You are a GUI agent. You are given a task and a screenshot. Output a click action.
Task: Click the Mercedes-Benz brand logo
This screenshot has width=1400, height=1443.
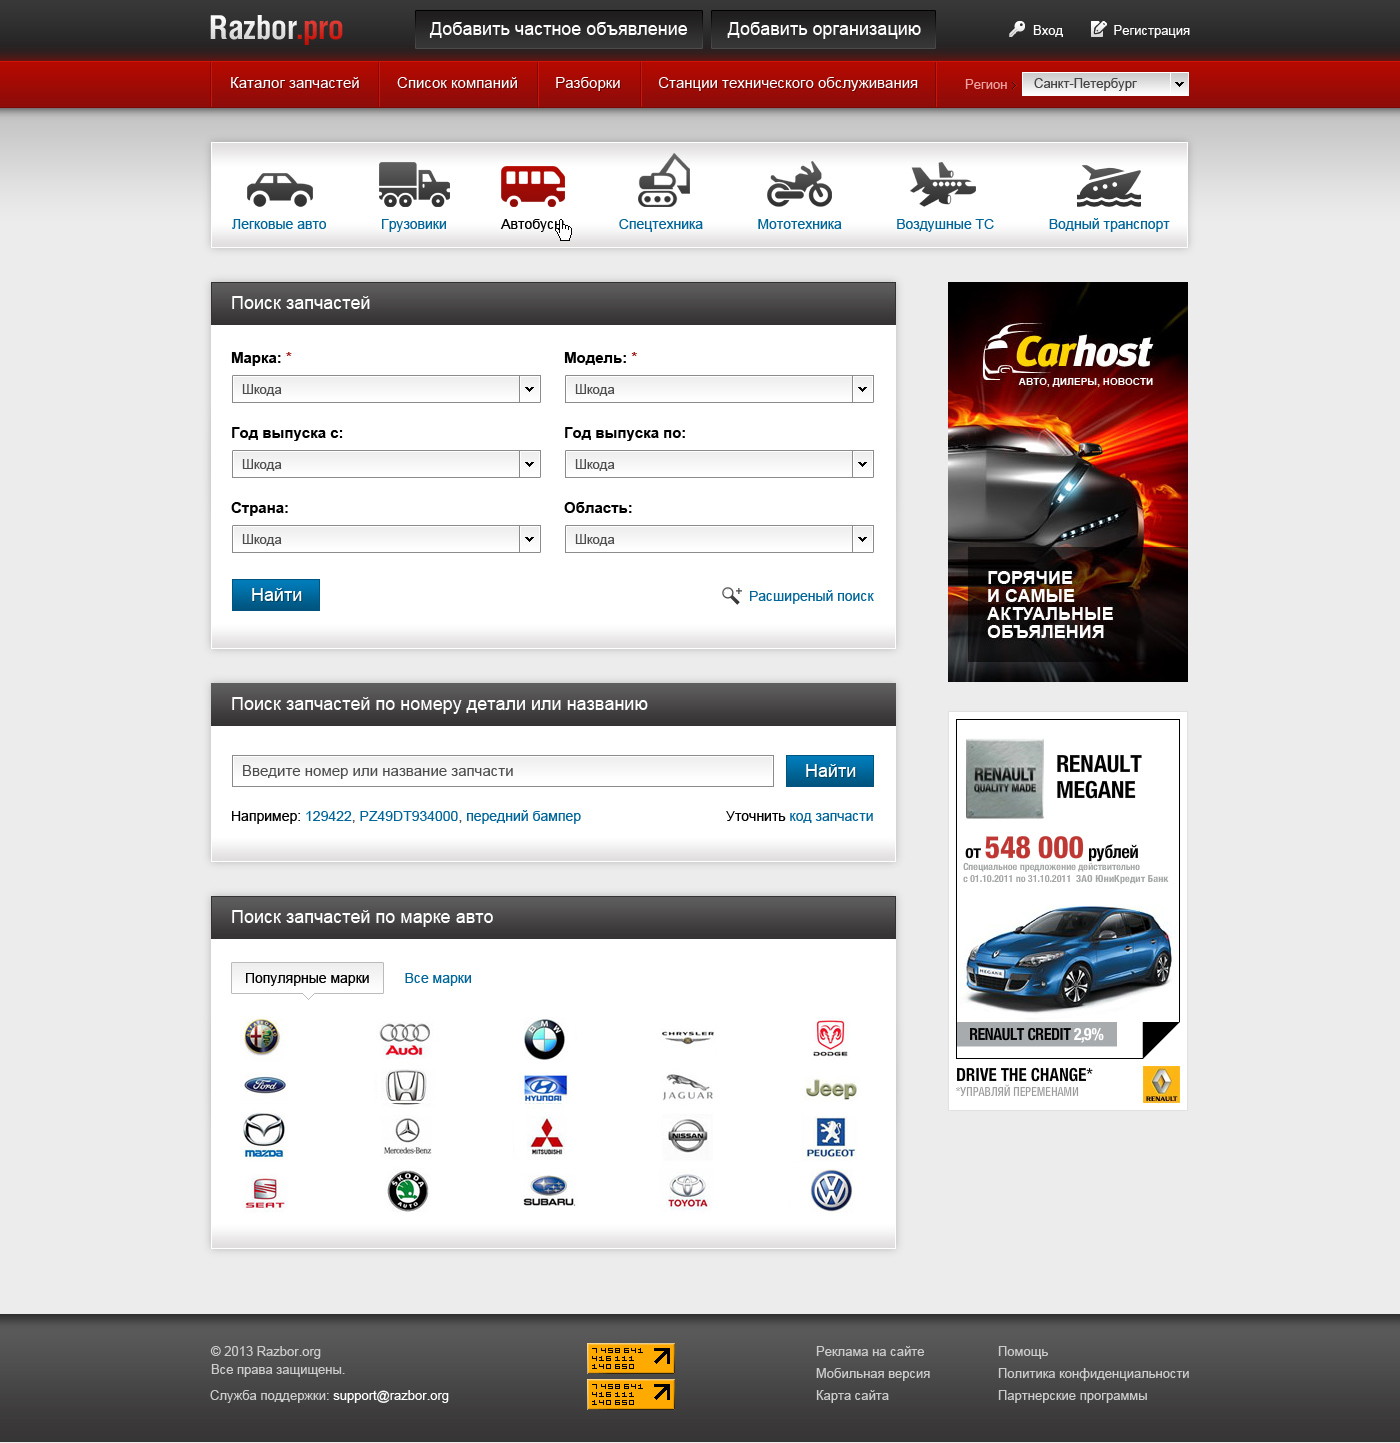(407, 1136)
